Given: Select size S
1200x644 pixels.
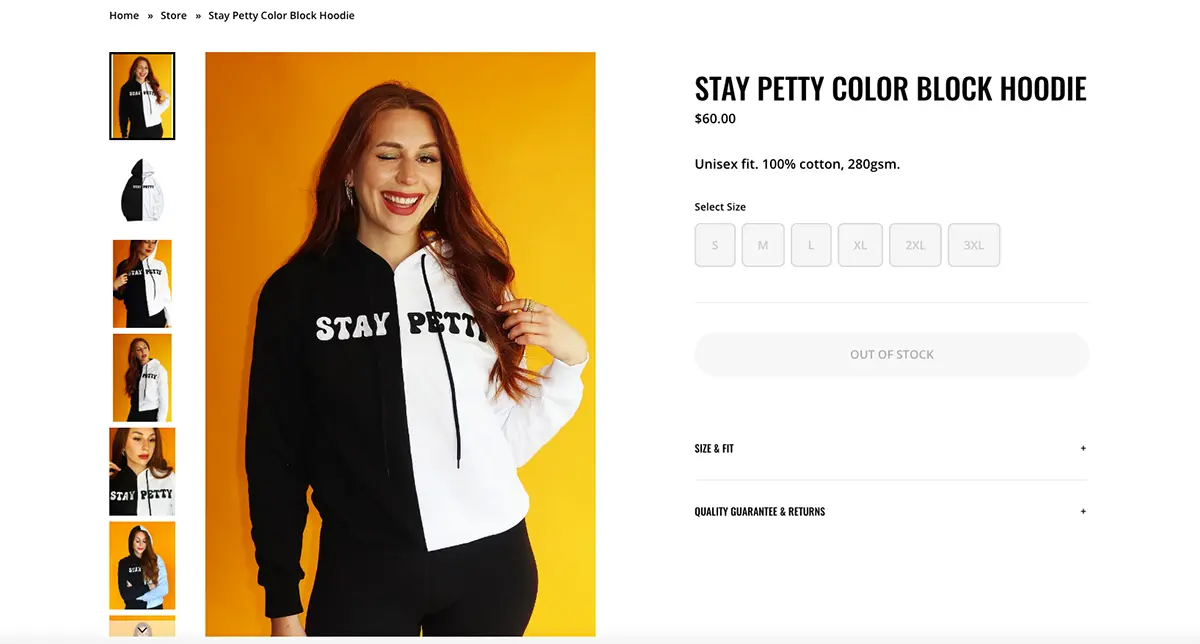Looking at the screenshot, I should coord(715,245).
